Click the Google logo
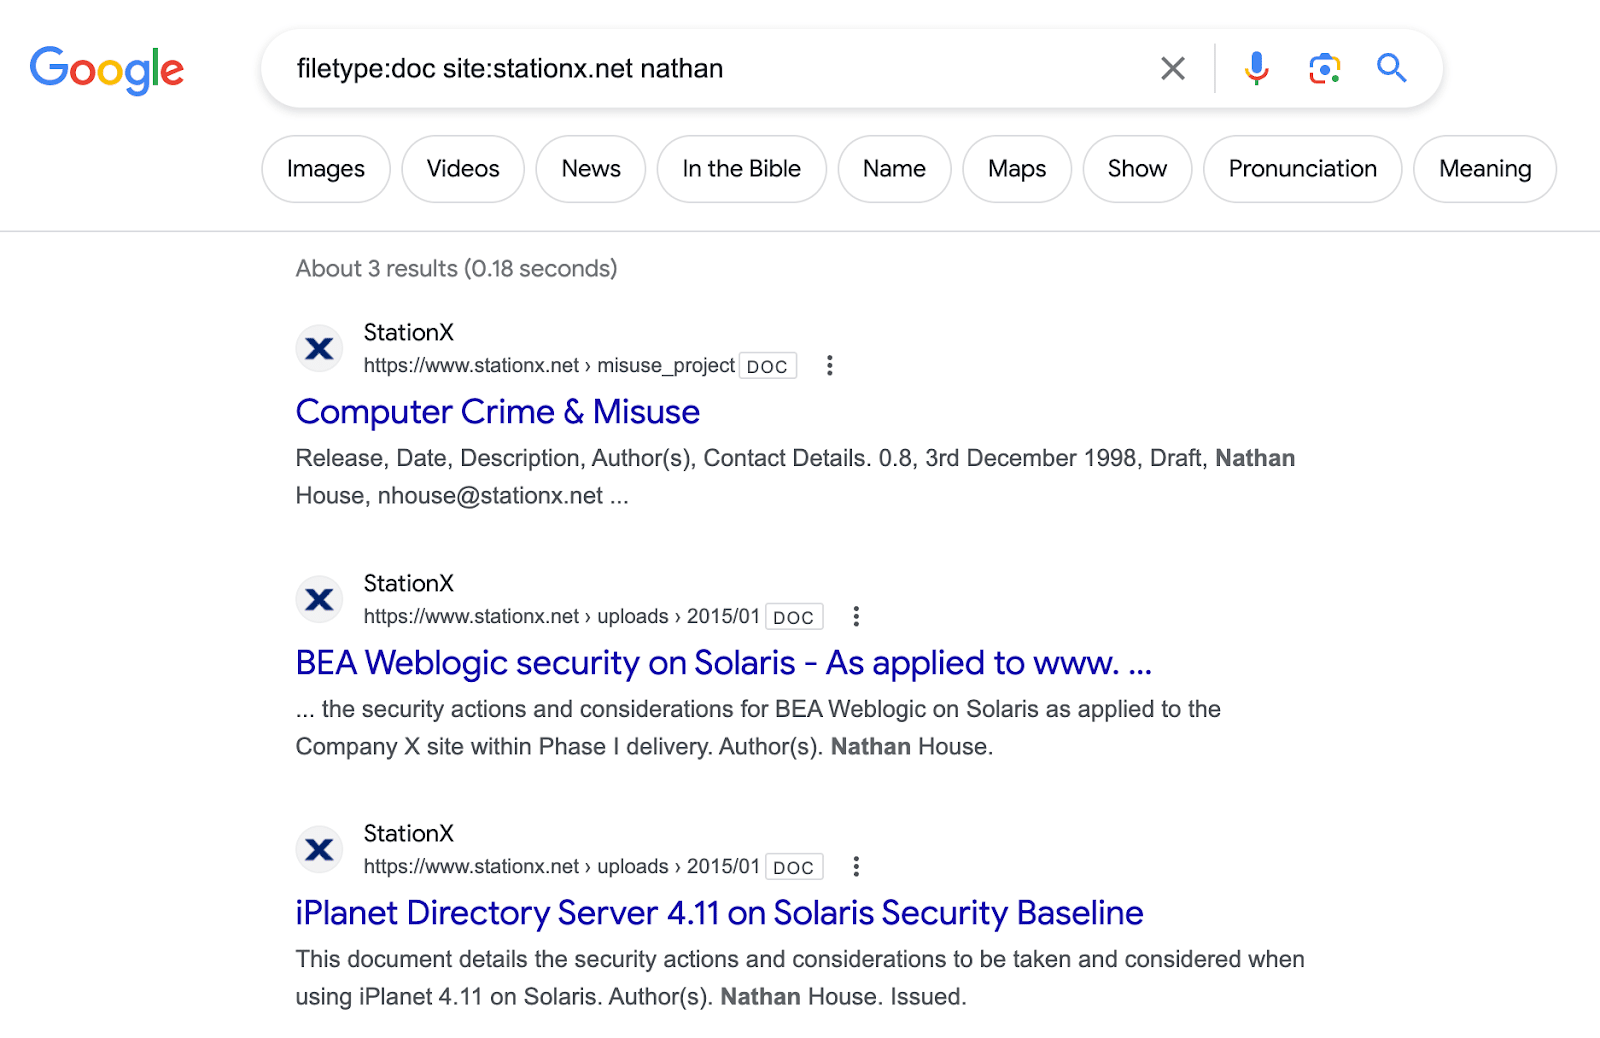Image resolution: width=1600 pixels, height=1038 pixels. tap(107, 70)
